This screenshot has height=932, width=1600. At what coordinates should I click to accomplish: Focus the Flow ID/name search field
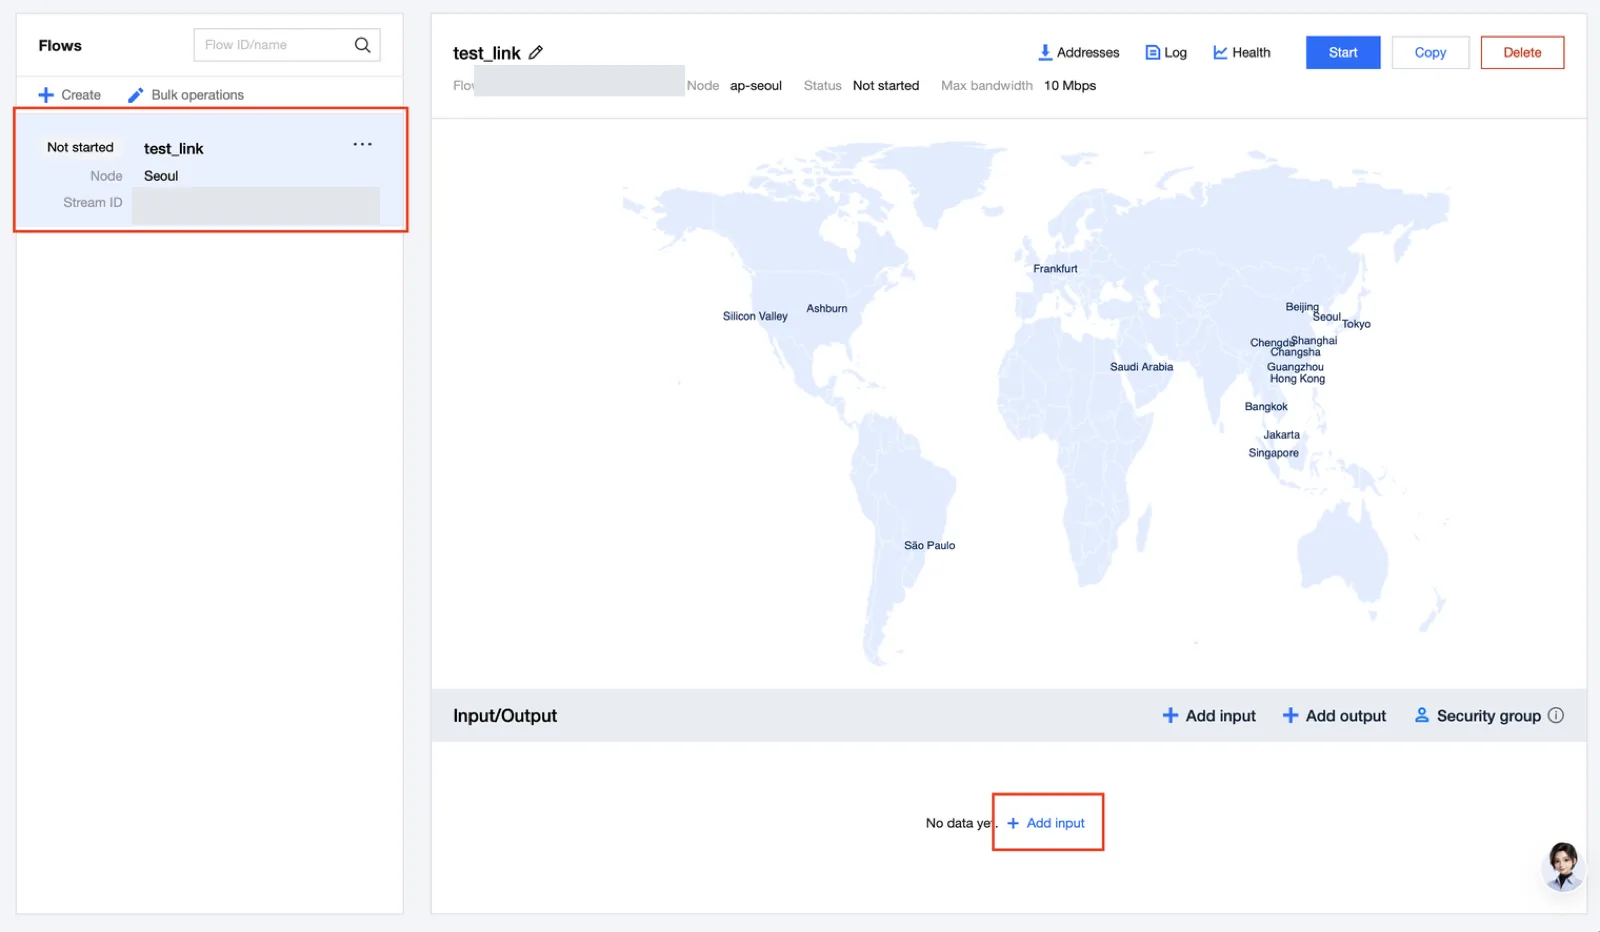click(x=275, y=45)
